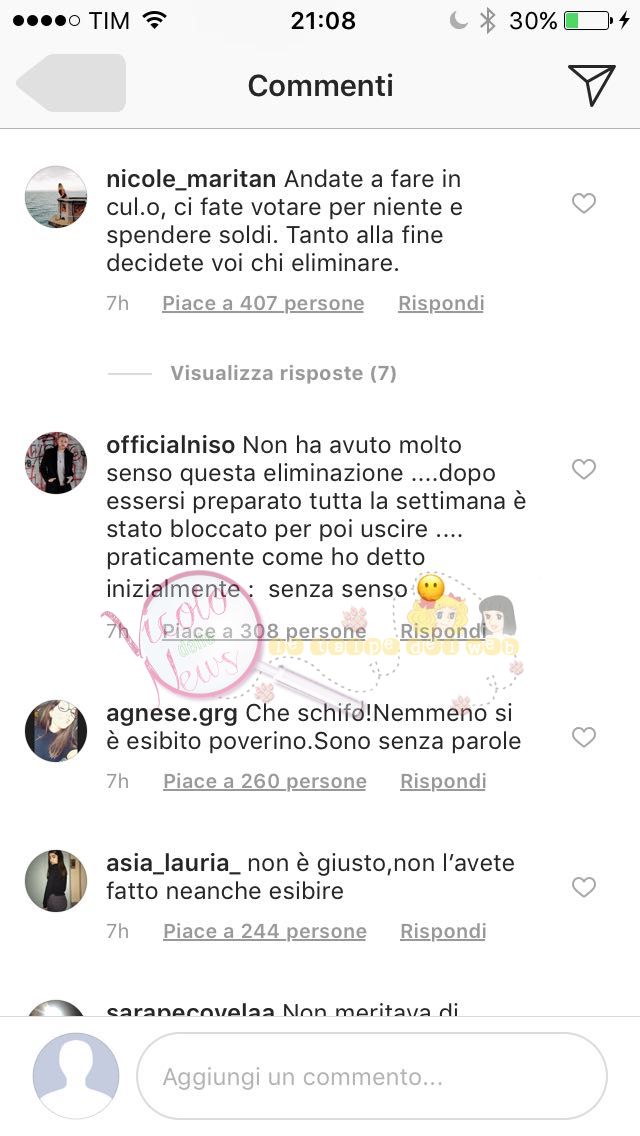
Task: Tap the paper plane send icon
Action: point(591,85)
